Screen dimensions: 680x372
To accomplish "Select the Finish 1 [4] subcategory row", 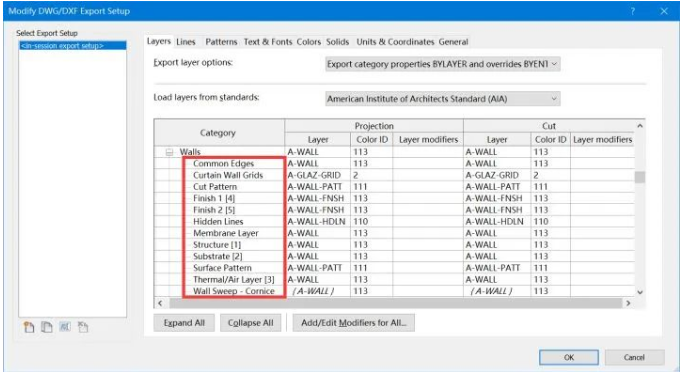I will [394, 198].
